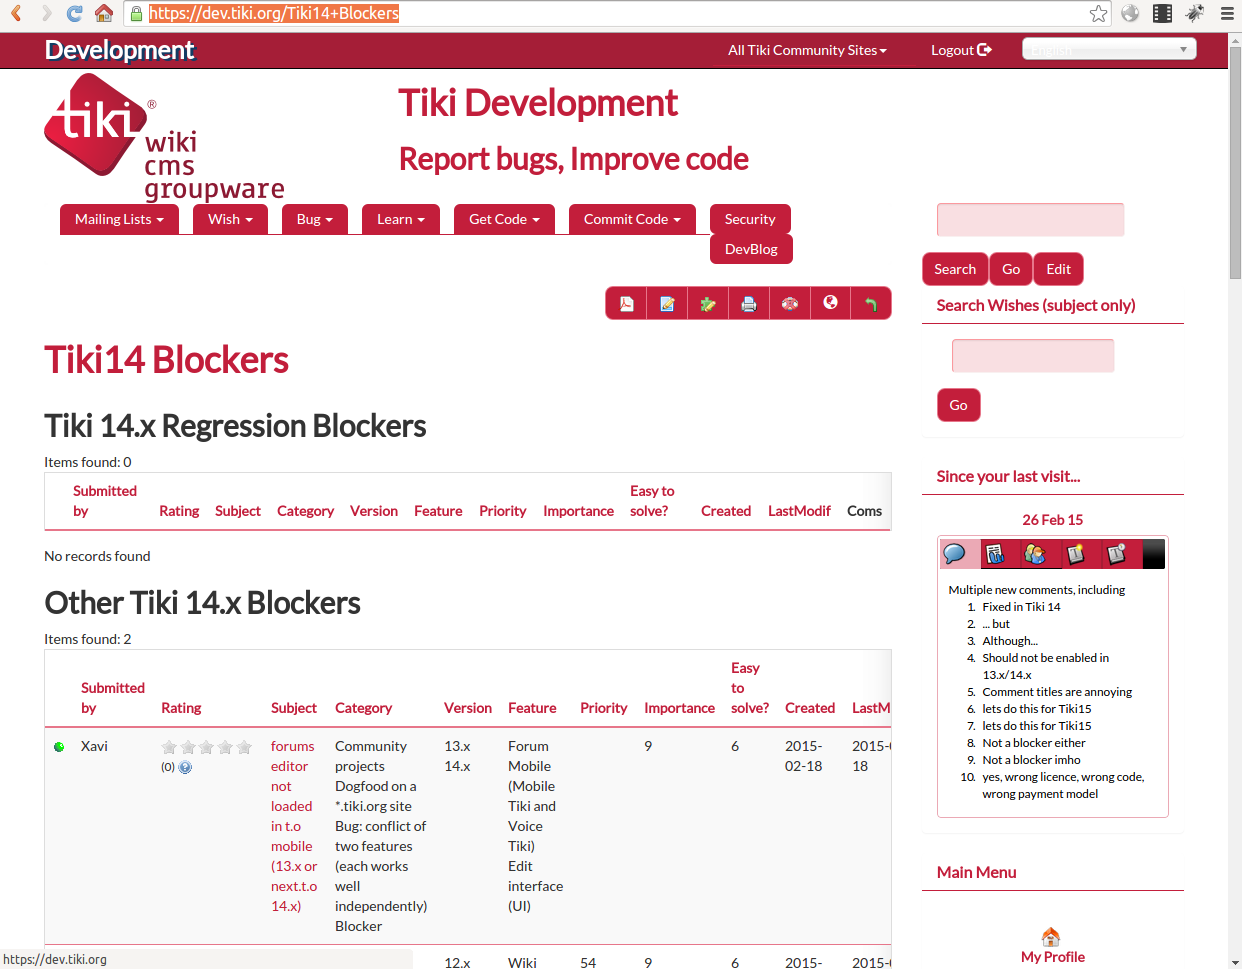Click the browser forward arrow
This screenshot has width=1242, height=969.
coord(46,13)
